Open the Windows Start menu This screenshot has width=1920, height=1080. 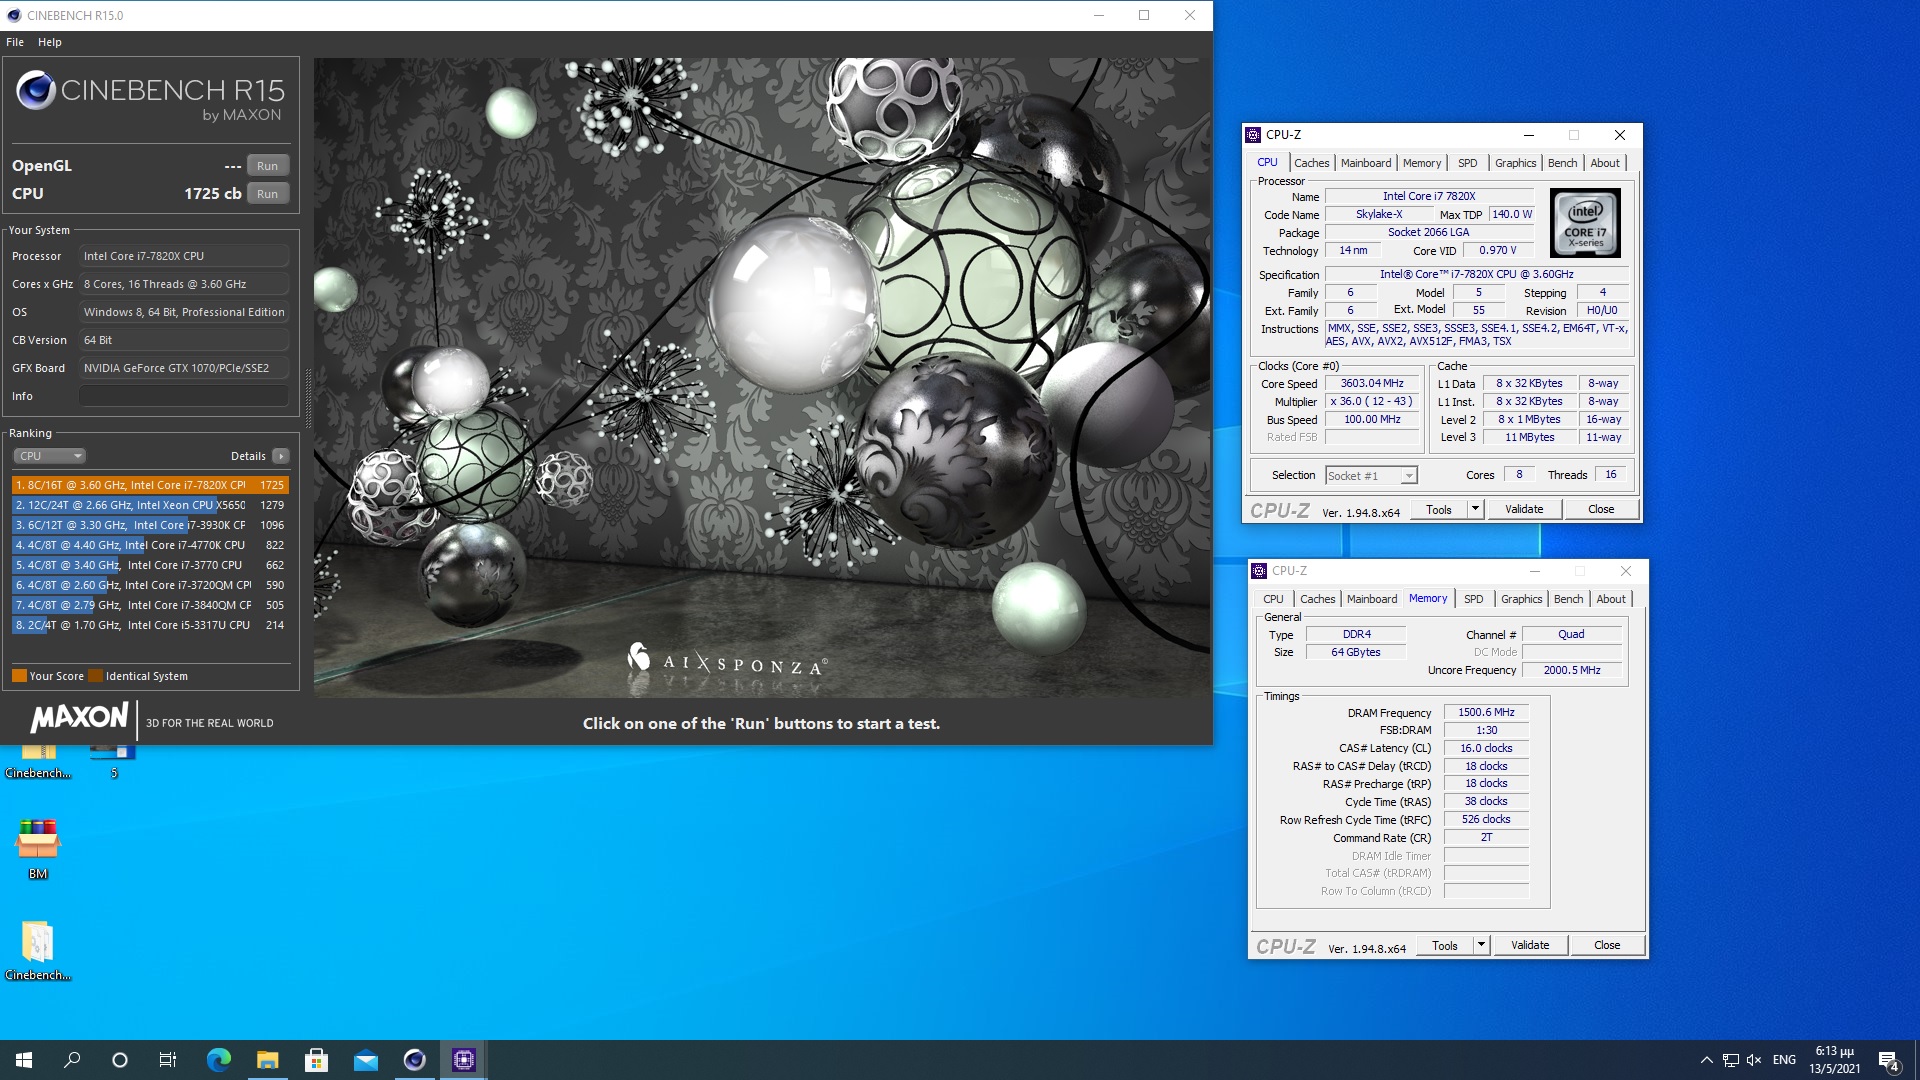click(24, 1060)
